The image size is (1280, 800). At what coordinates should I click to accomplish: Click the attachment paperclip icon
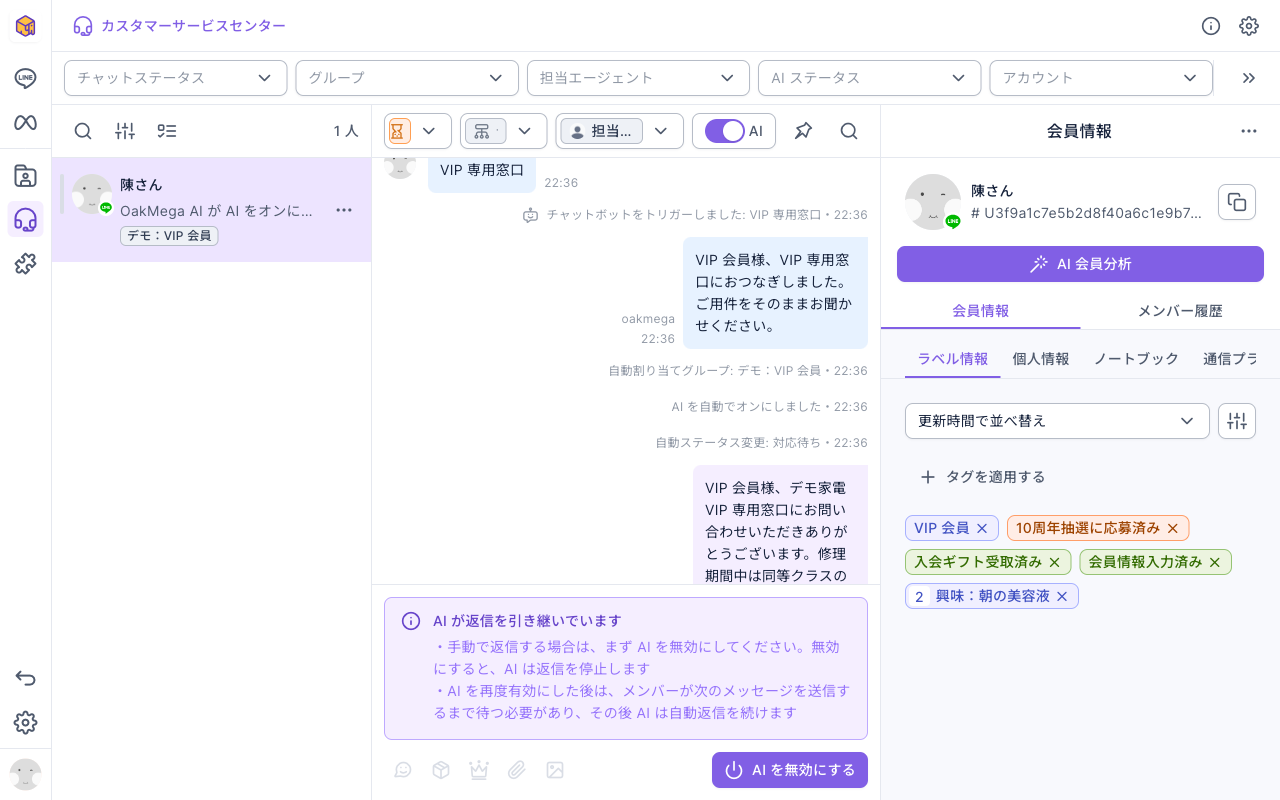(x=516, y=770)
